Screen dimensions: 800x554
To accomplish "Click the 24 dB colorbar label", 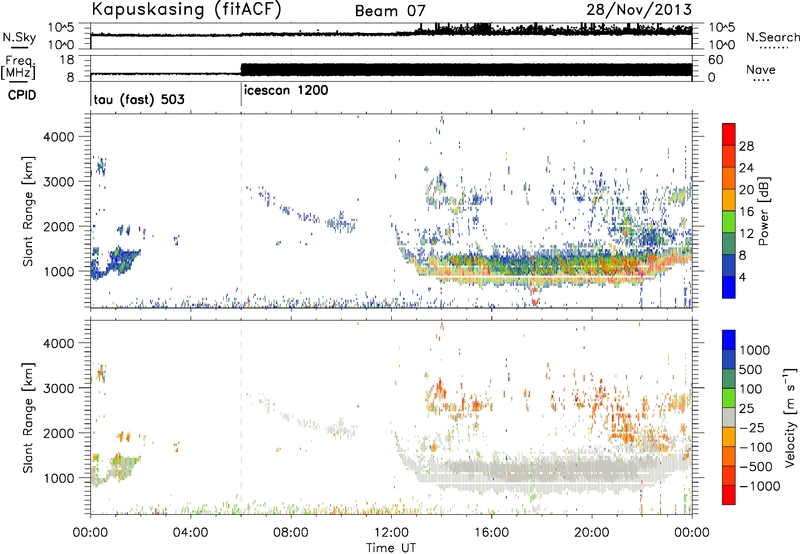I will point(746,168).
